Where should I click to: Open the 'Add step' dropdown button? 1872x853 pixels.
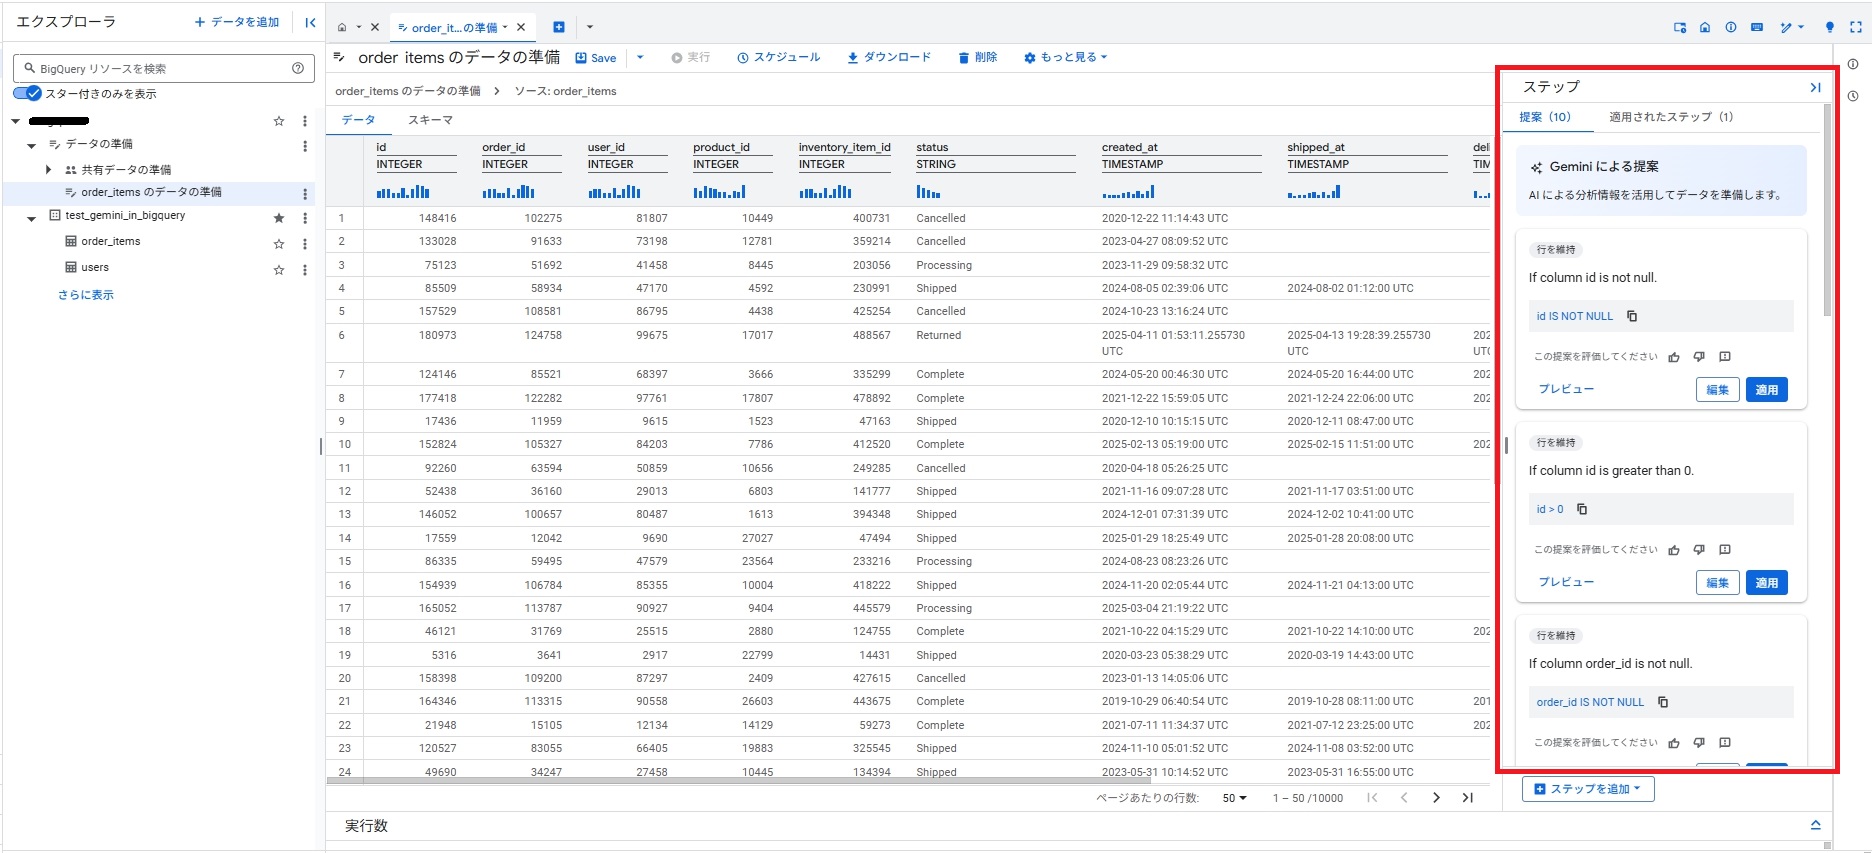coord(1588,789)
